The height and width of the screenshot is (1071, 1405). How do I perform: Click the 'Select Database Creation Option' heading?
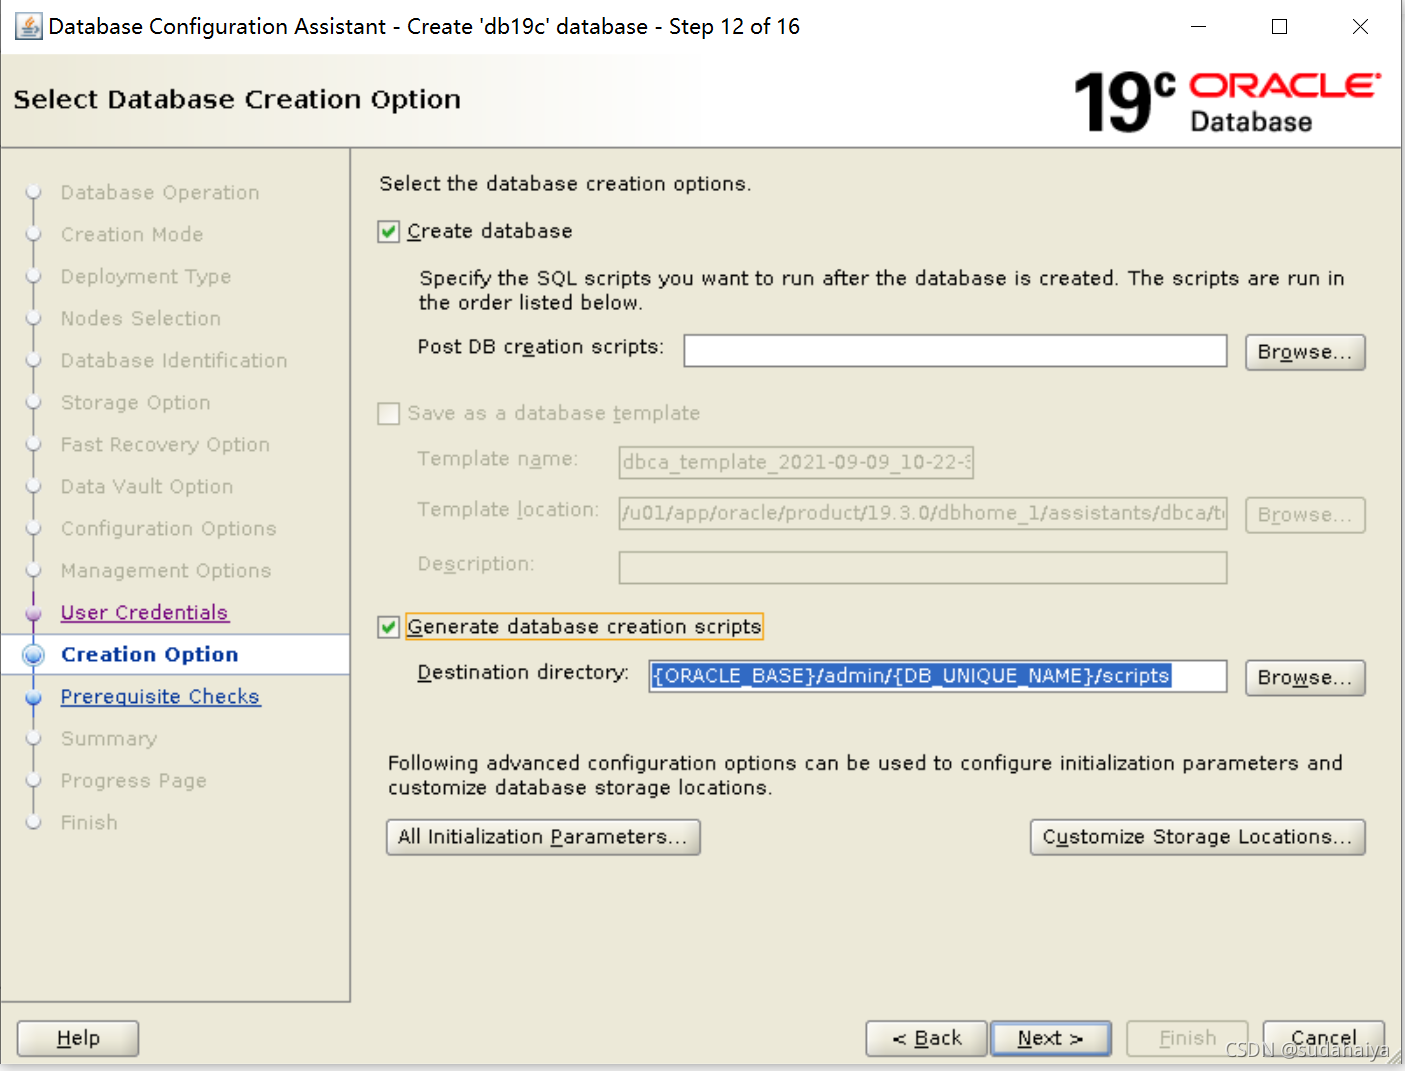coord(237,99)
